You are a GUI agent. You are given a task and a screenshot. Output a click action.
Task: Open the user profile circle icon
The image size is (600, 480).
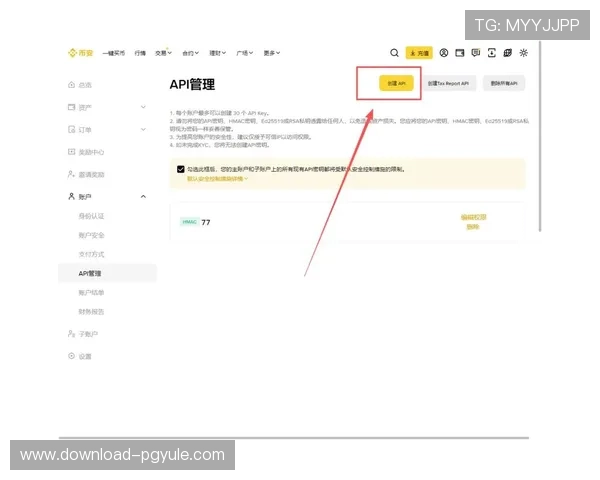pos(443,53)
